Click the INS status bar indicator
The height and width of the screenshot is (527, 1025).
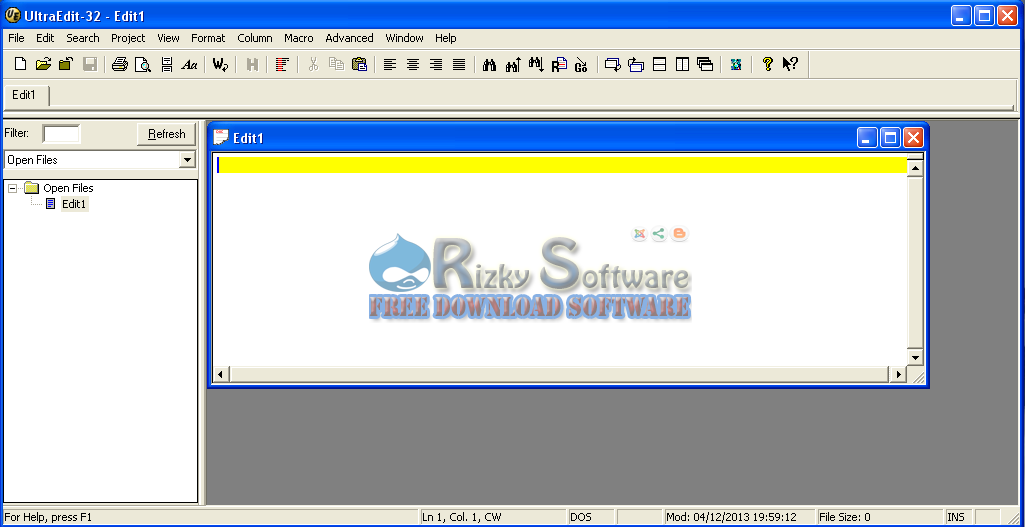click(x=959, y=517)
